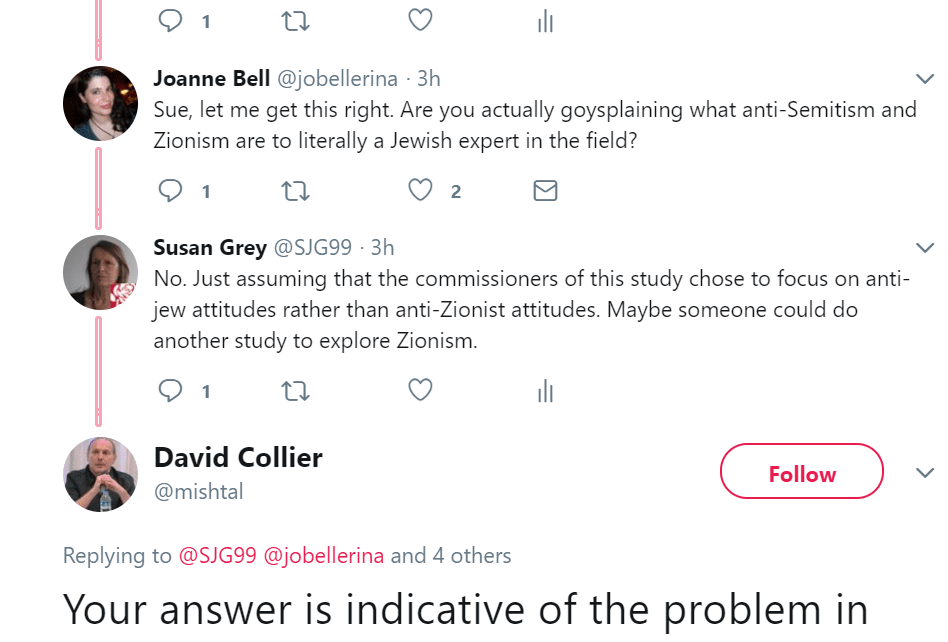948x642 pixels.
Task: Retweet the top partially visible tweet
Action: (296, 20)
